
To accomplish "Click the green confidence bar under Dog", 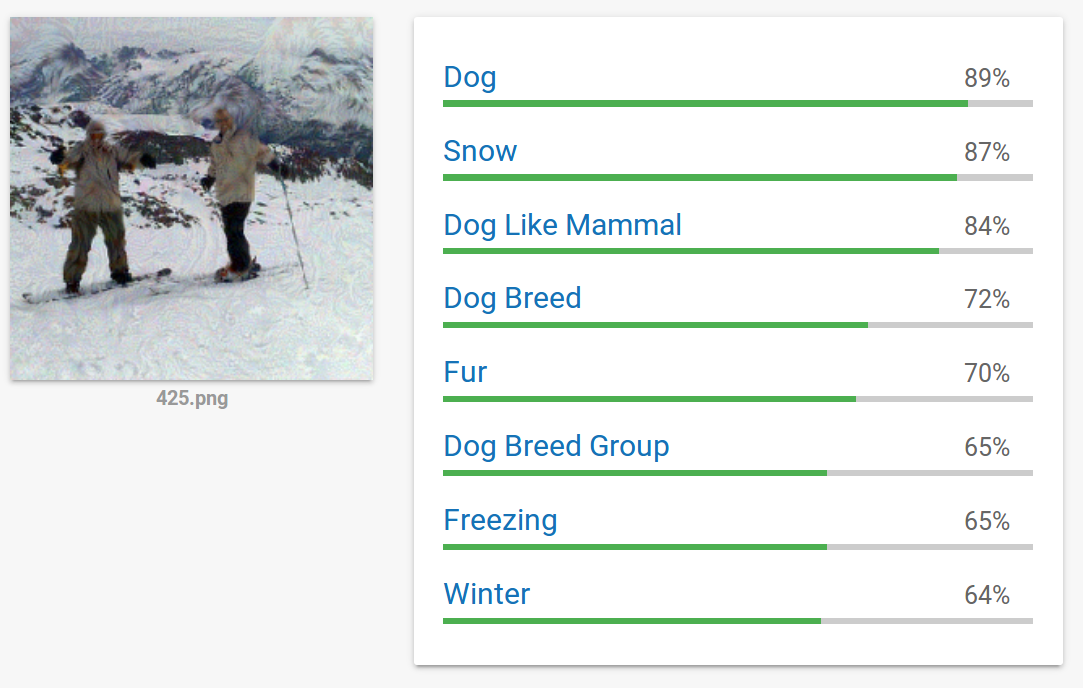I will [x=705, y=103].
